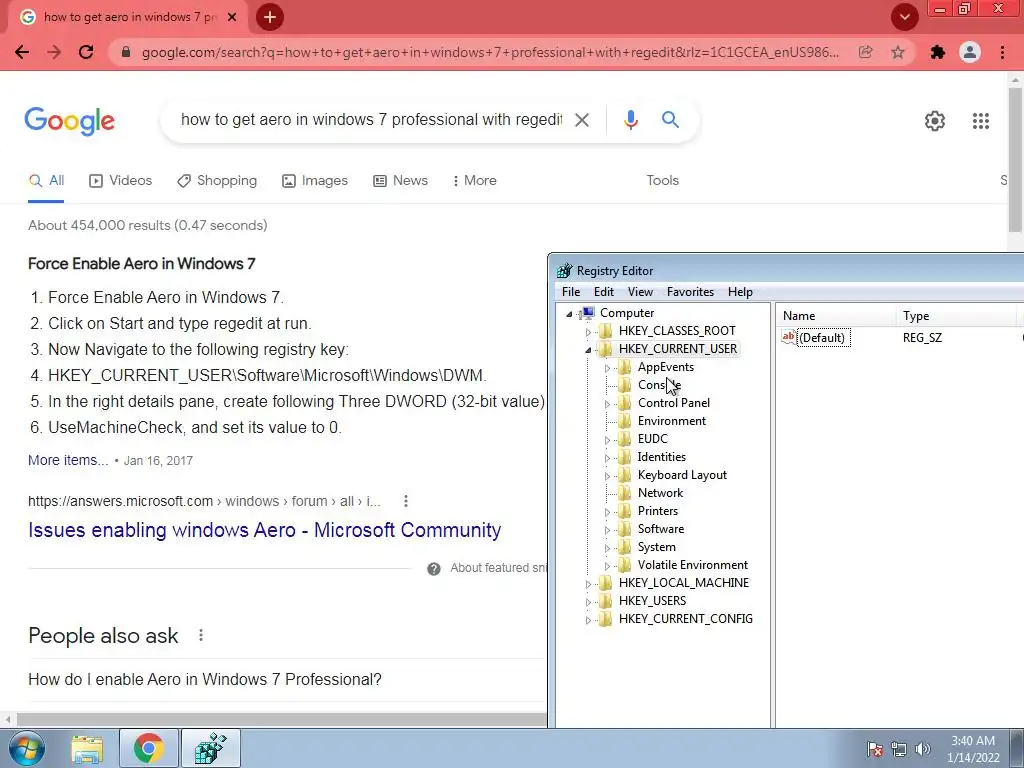
Task: Switch to the Images tab
Action: coord(315,181)
